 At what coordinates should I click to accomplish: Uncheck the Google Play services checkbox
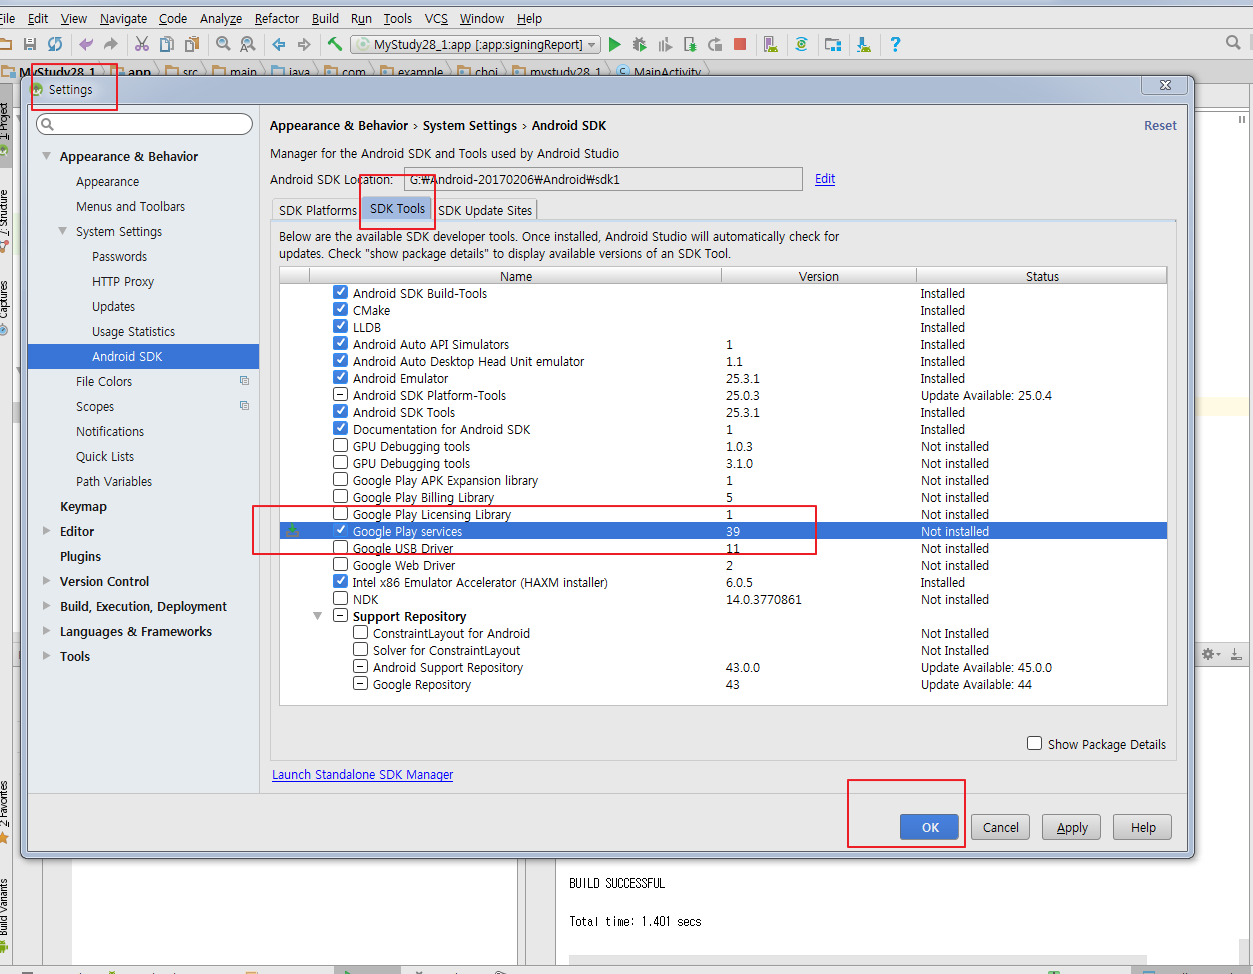pos(341,531)
